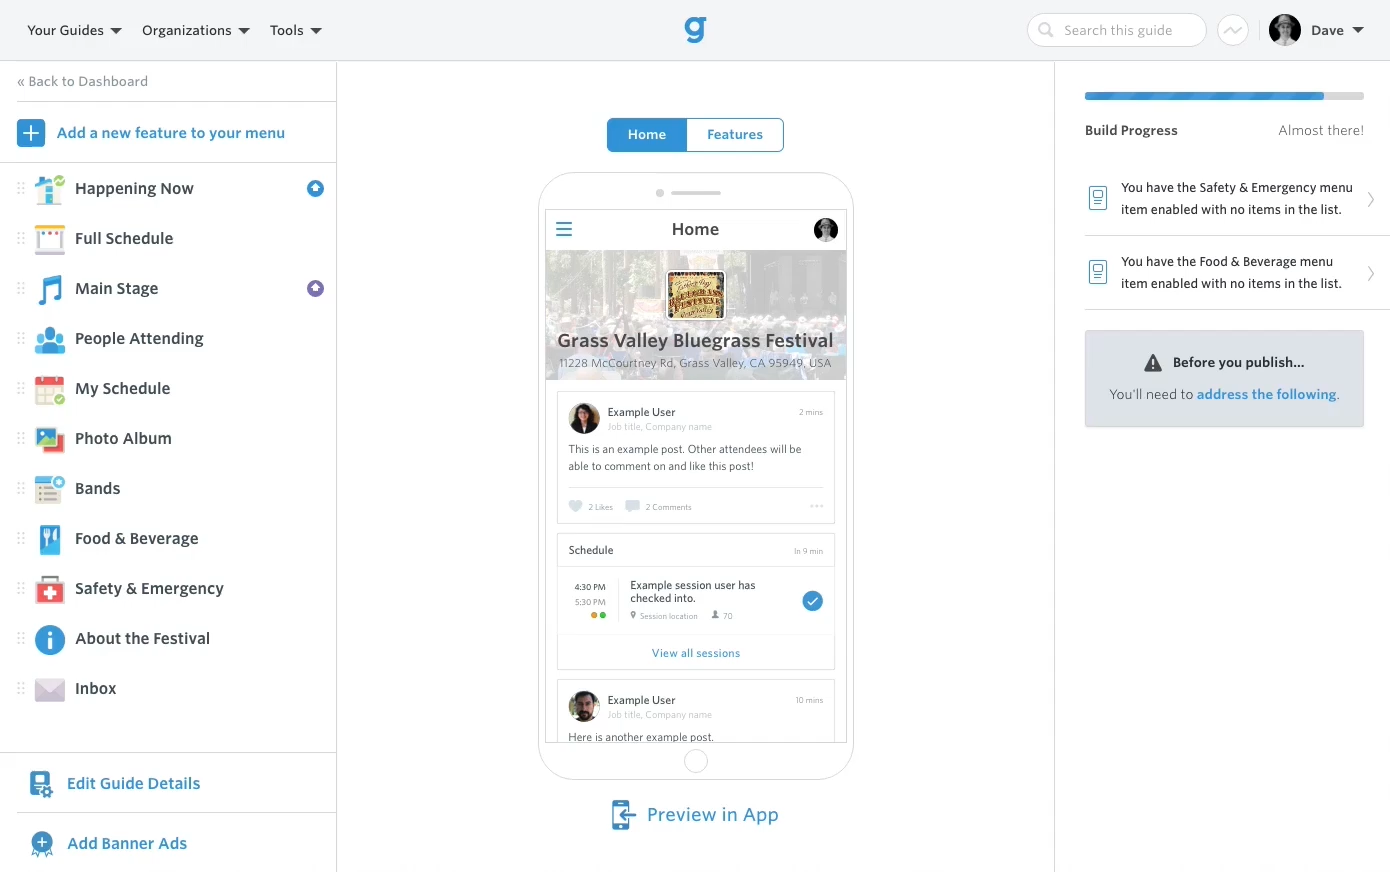This screenshot has width=1390, height=872.
Task: Click the Add Banner Ads link
Action: (127, 844)
